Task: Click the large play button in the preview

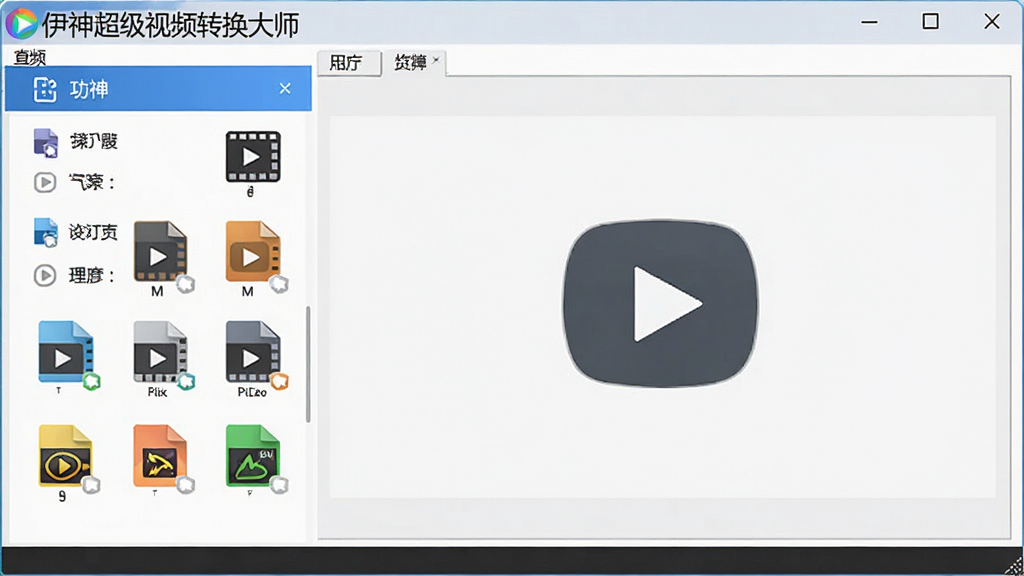Action: point(660,304)
